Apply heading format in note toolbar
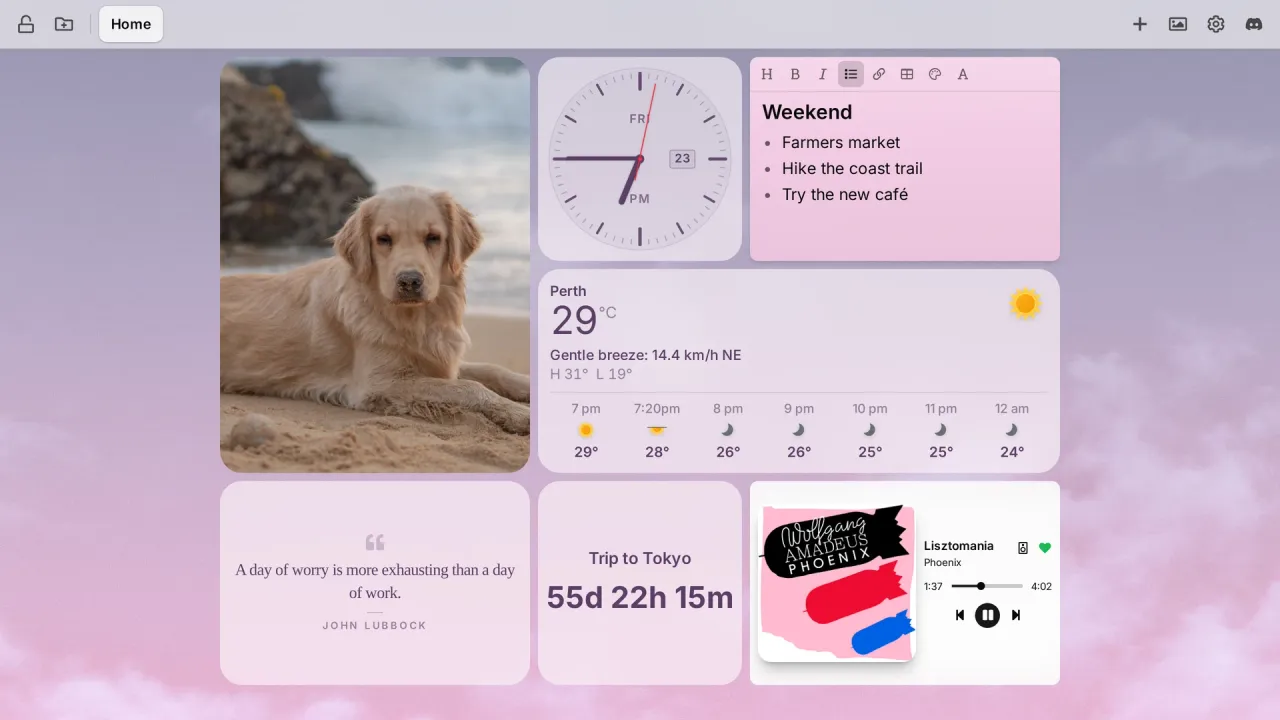 [x=767, y=74]
